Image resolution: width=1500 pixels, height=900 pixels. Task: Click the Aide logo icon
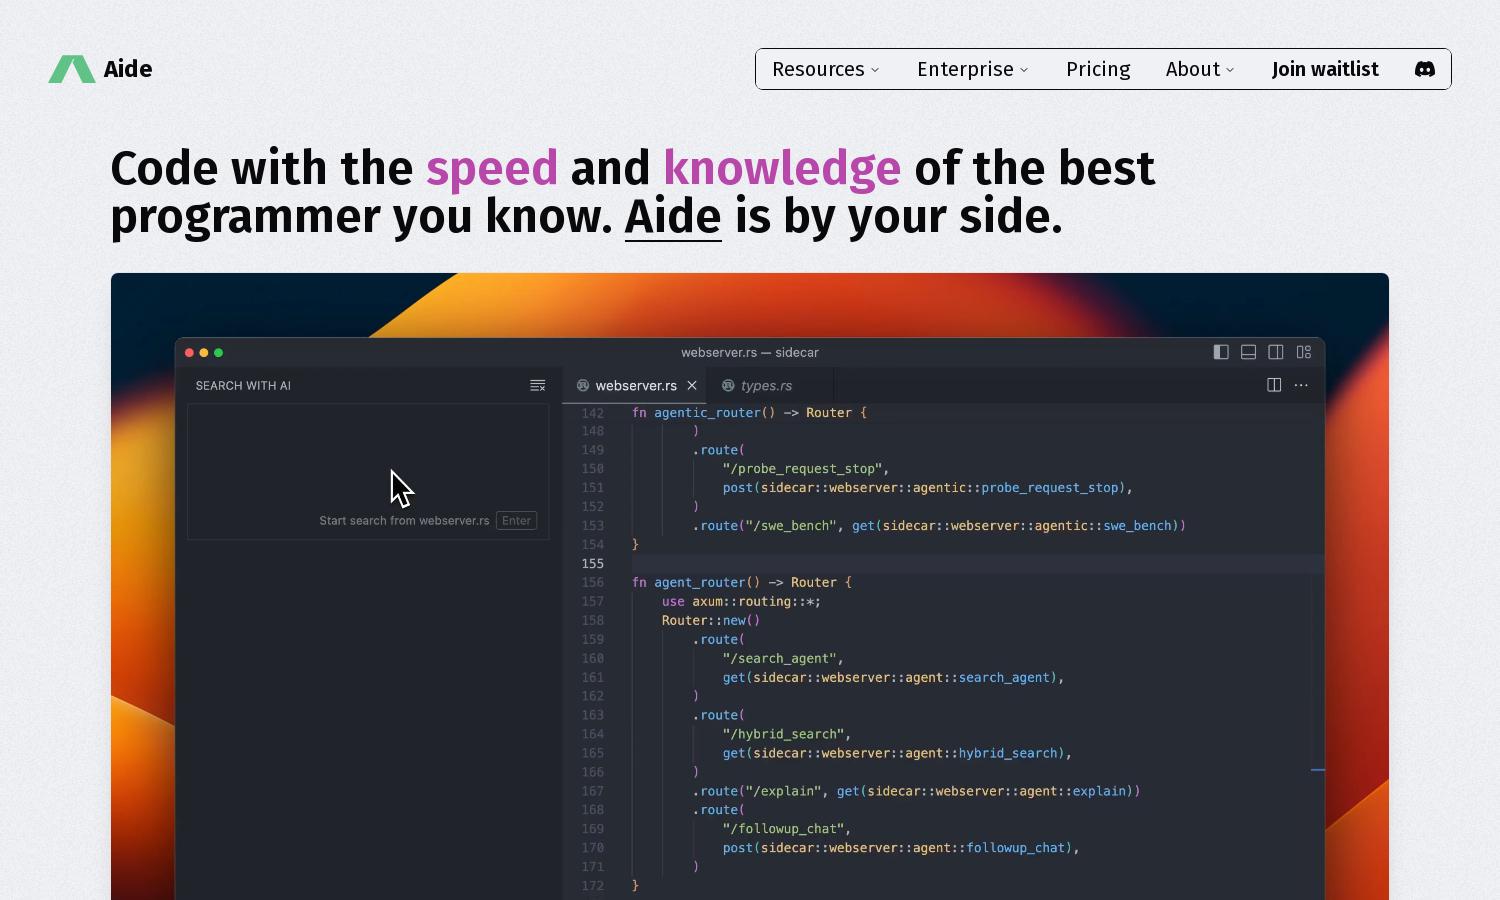pyautogui.click(x=72, y=69)
